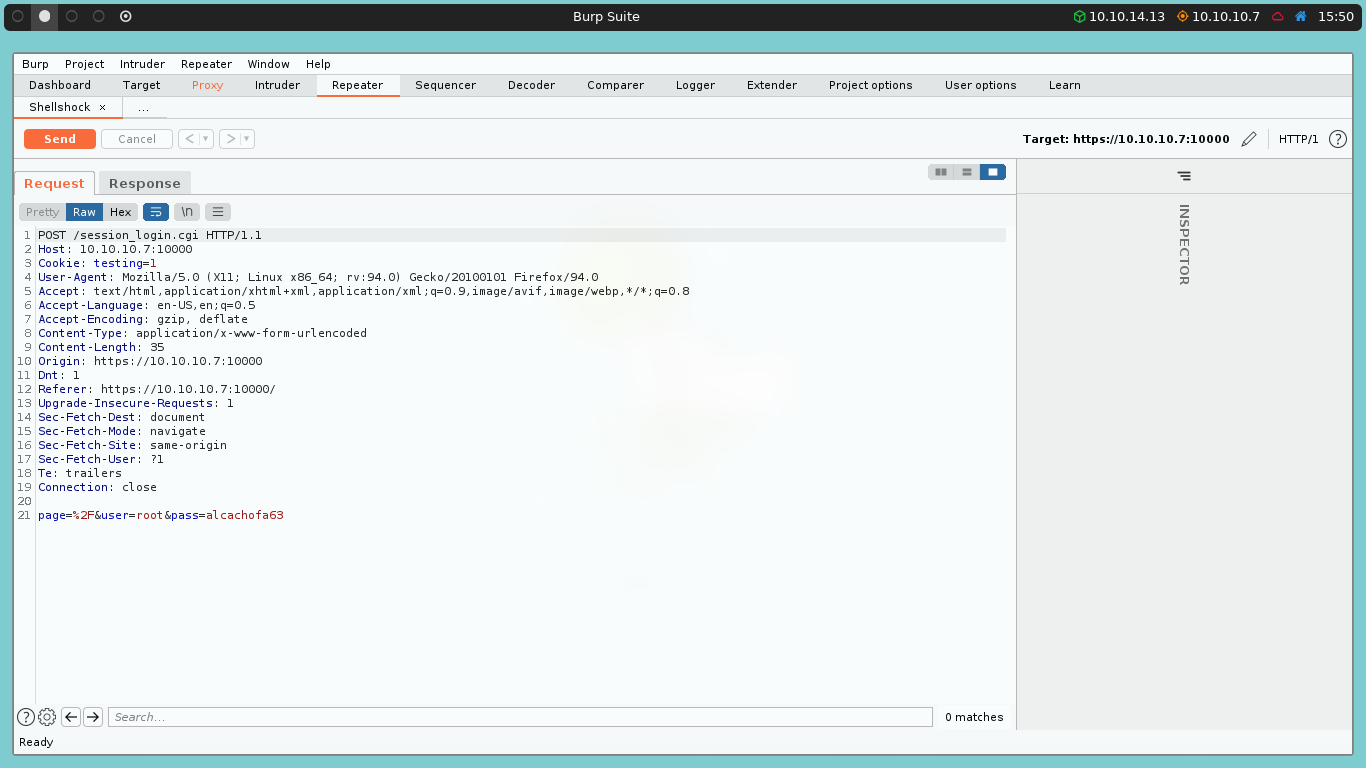Switch to the Comparer tab

click(x=616, y=85)
